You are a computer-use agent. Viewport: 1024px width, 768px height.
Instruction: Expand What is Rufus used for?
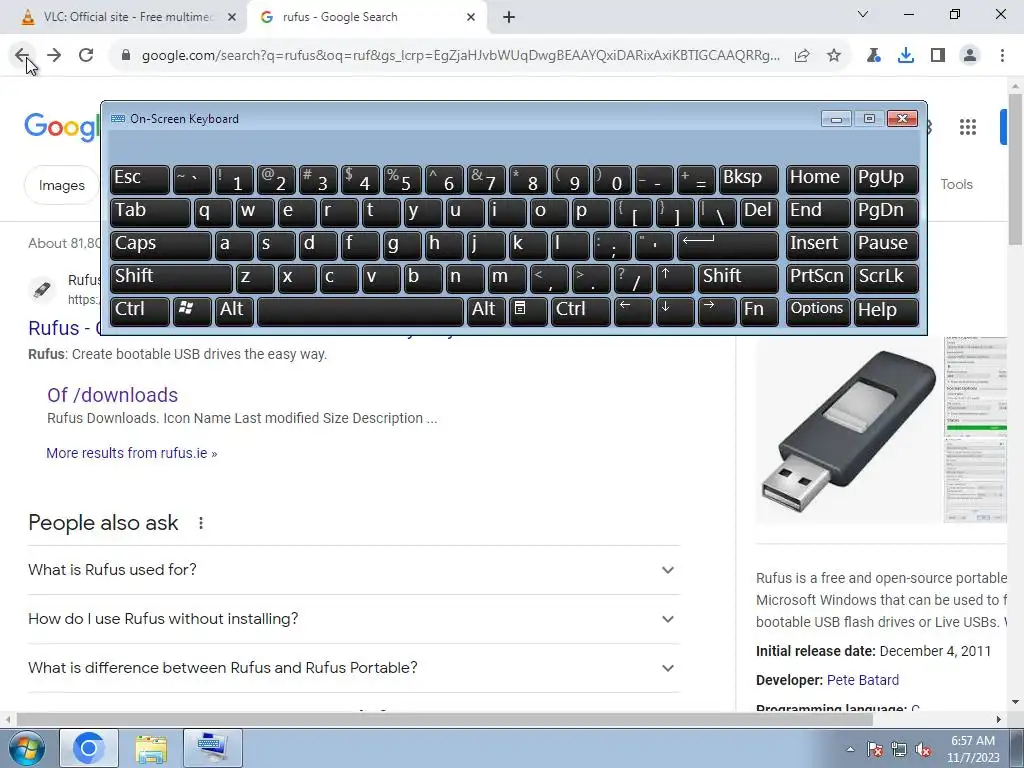click(354, 570)
